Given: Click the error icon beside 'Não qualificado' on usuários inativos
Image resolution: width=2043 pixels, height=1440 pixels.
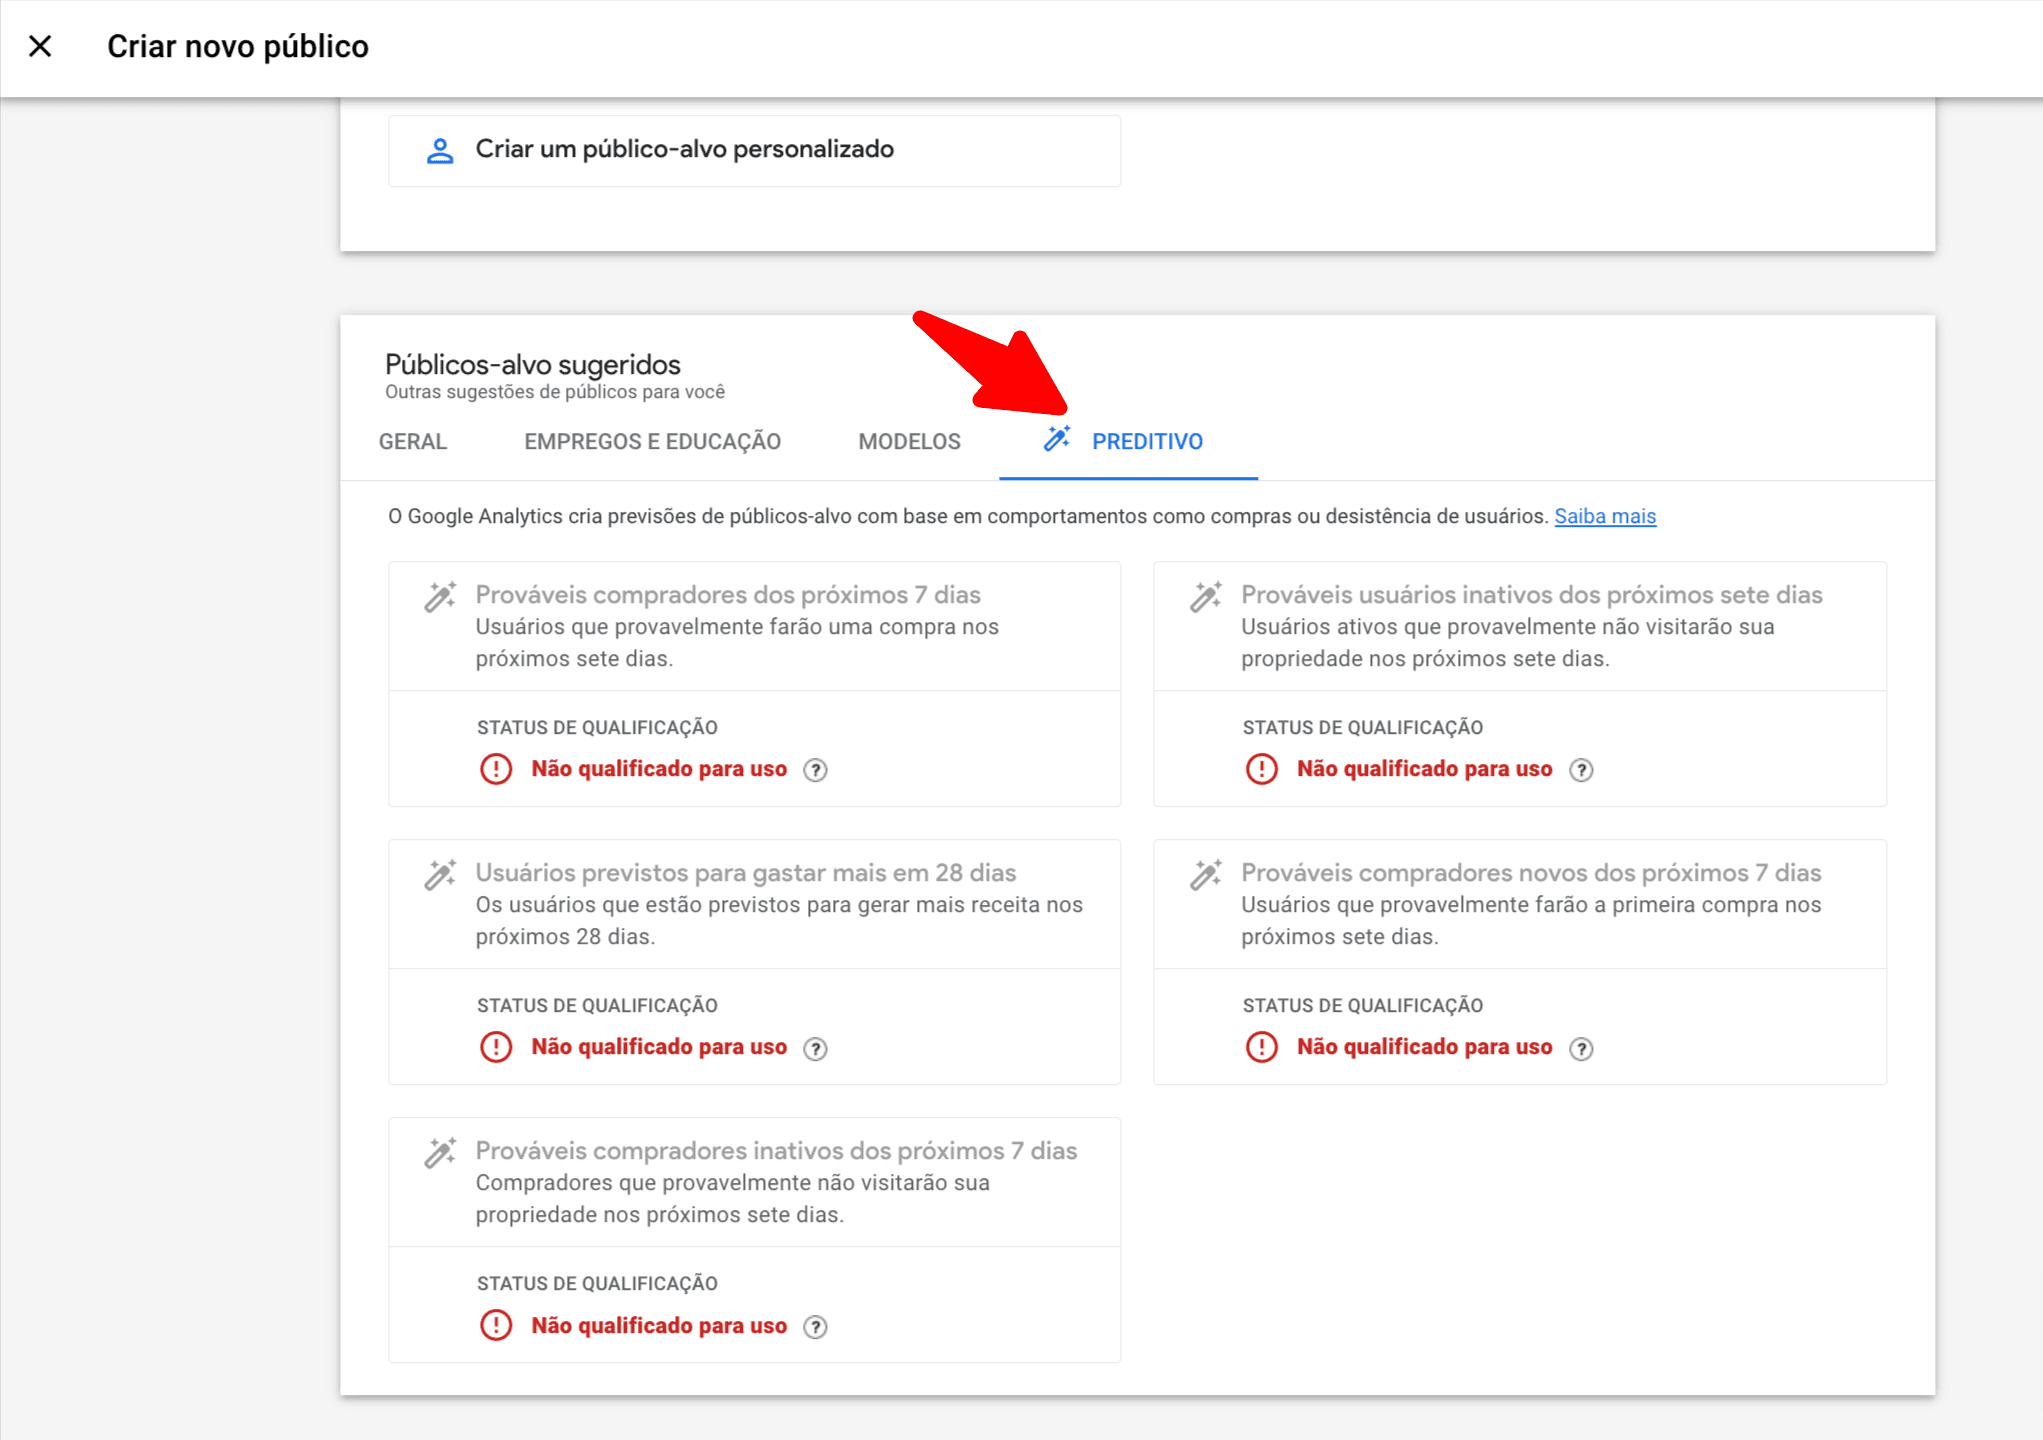Looking at the screenshot, I should [1262, 769].
